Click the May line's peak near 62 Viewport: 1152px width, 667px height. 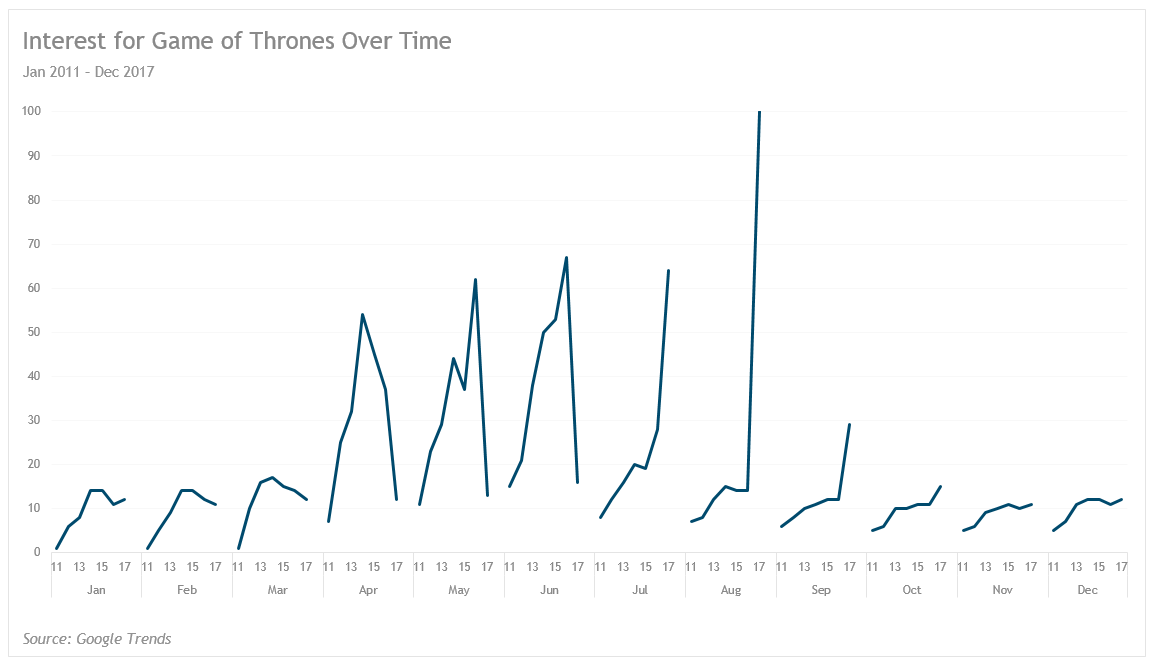[x=475, y=280]
